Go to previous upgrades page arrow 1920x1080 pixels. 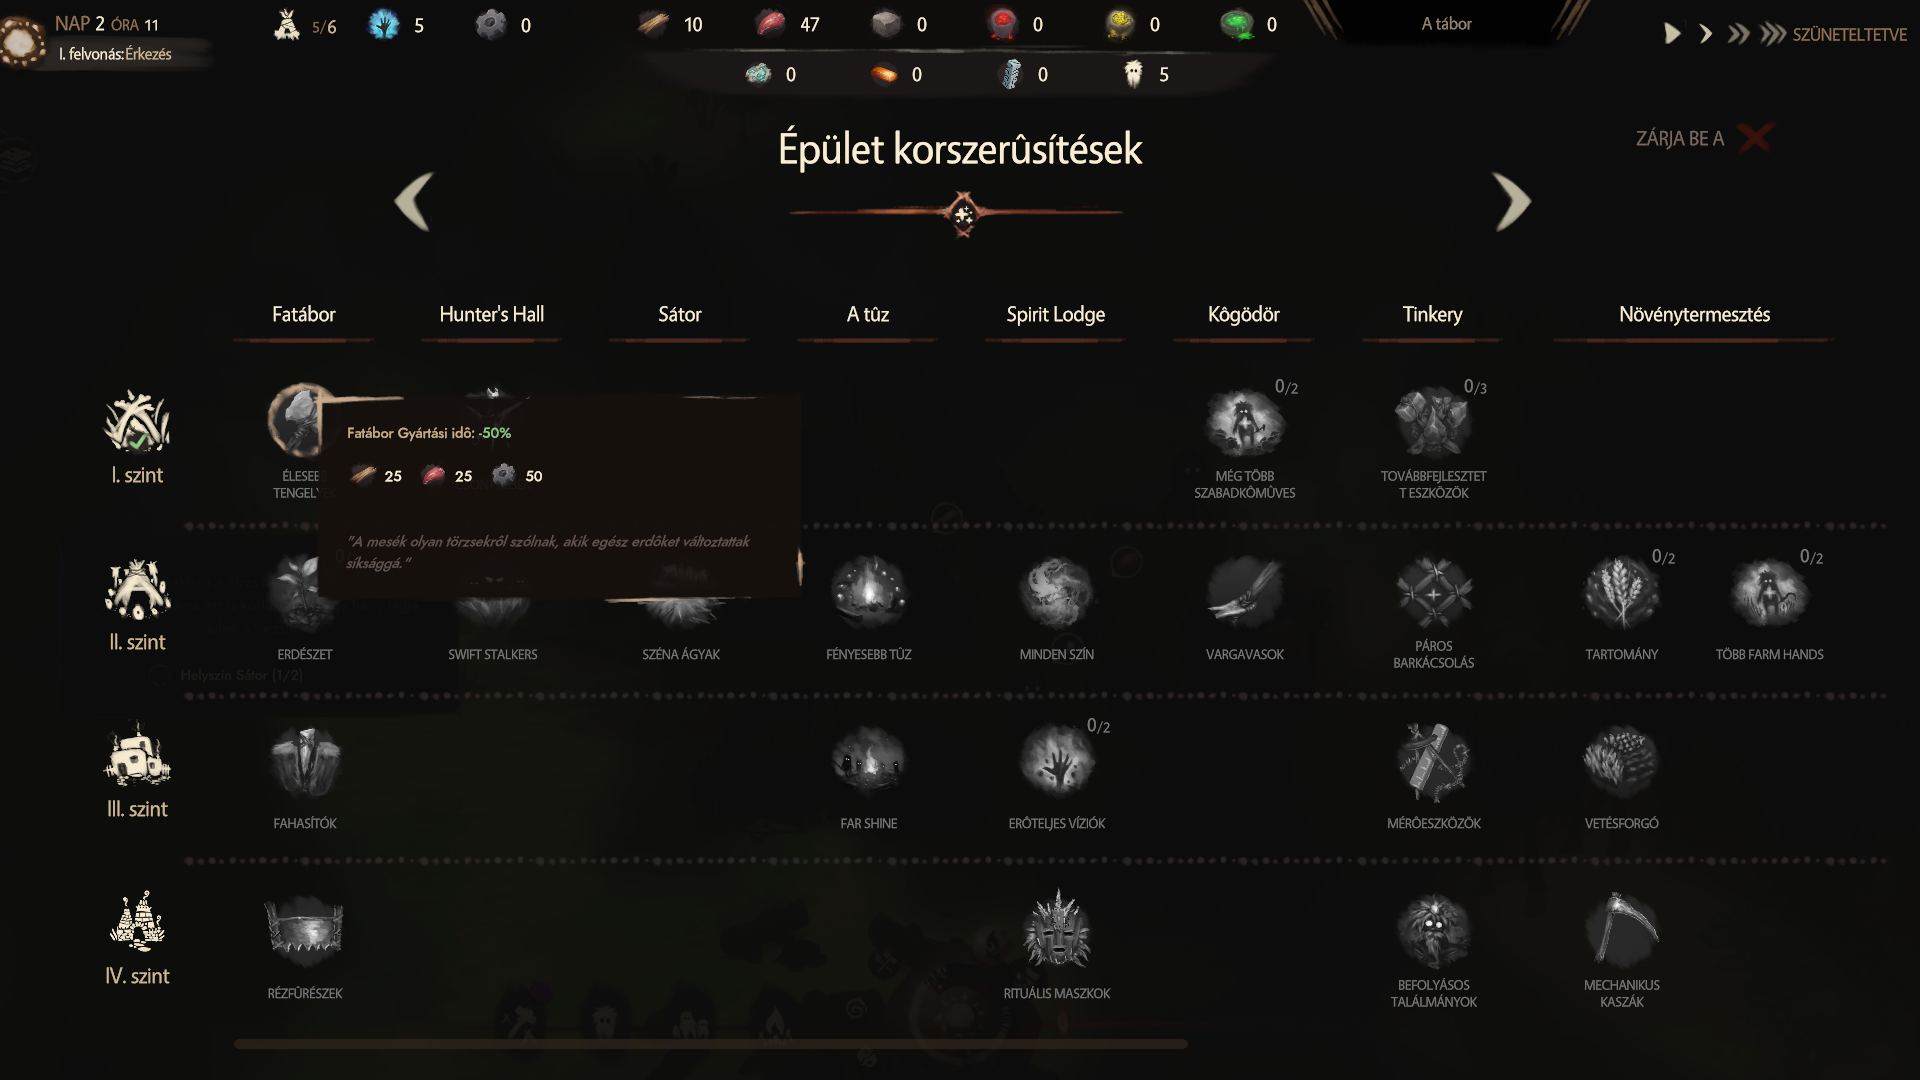pyautogui.click(x=413, y=201)
